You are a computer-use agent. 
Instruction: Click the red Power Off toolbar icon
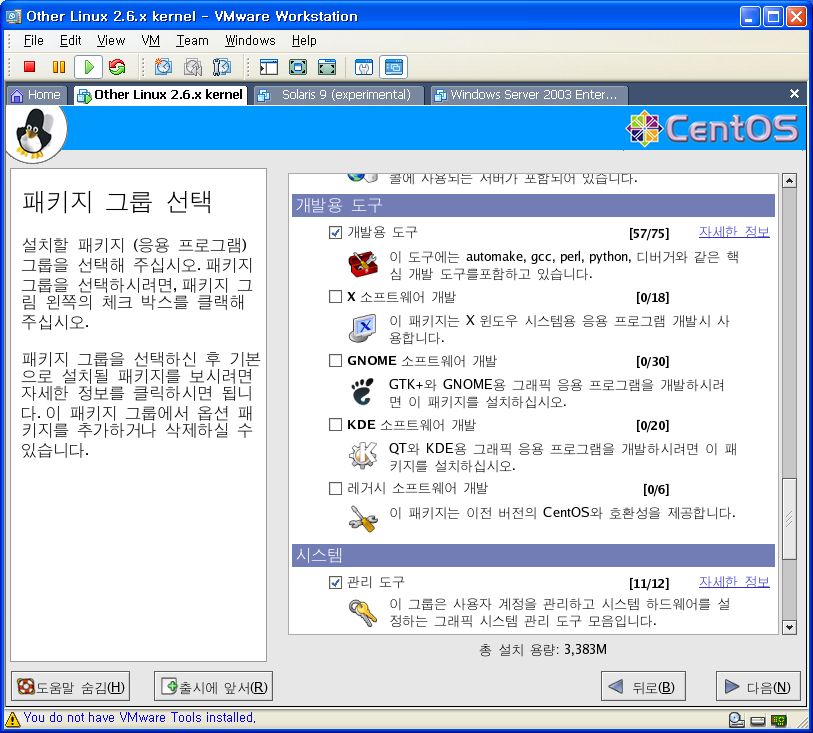(x=29, y=67)
